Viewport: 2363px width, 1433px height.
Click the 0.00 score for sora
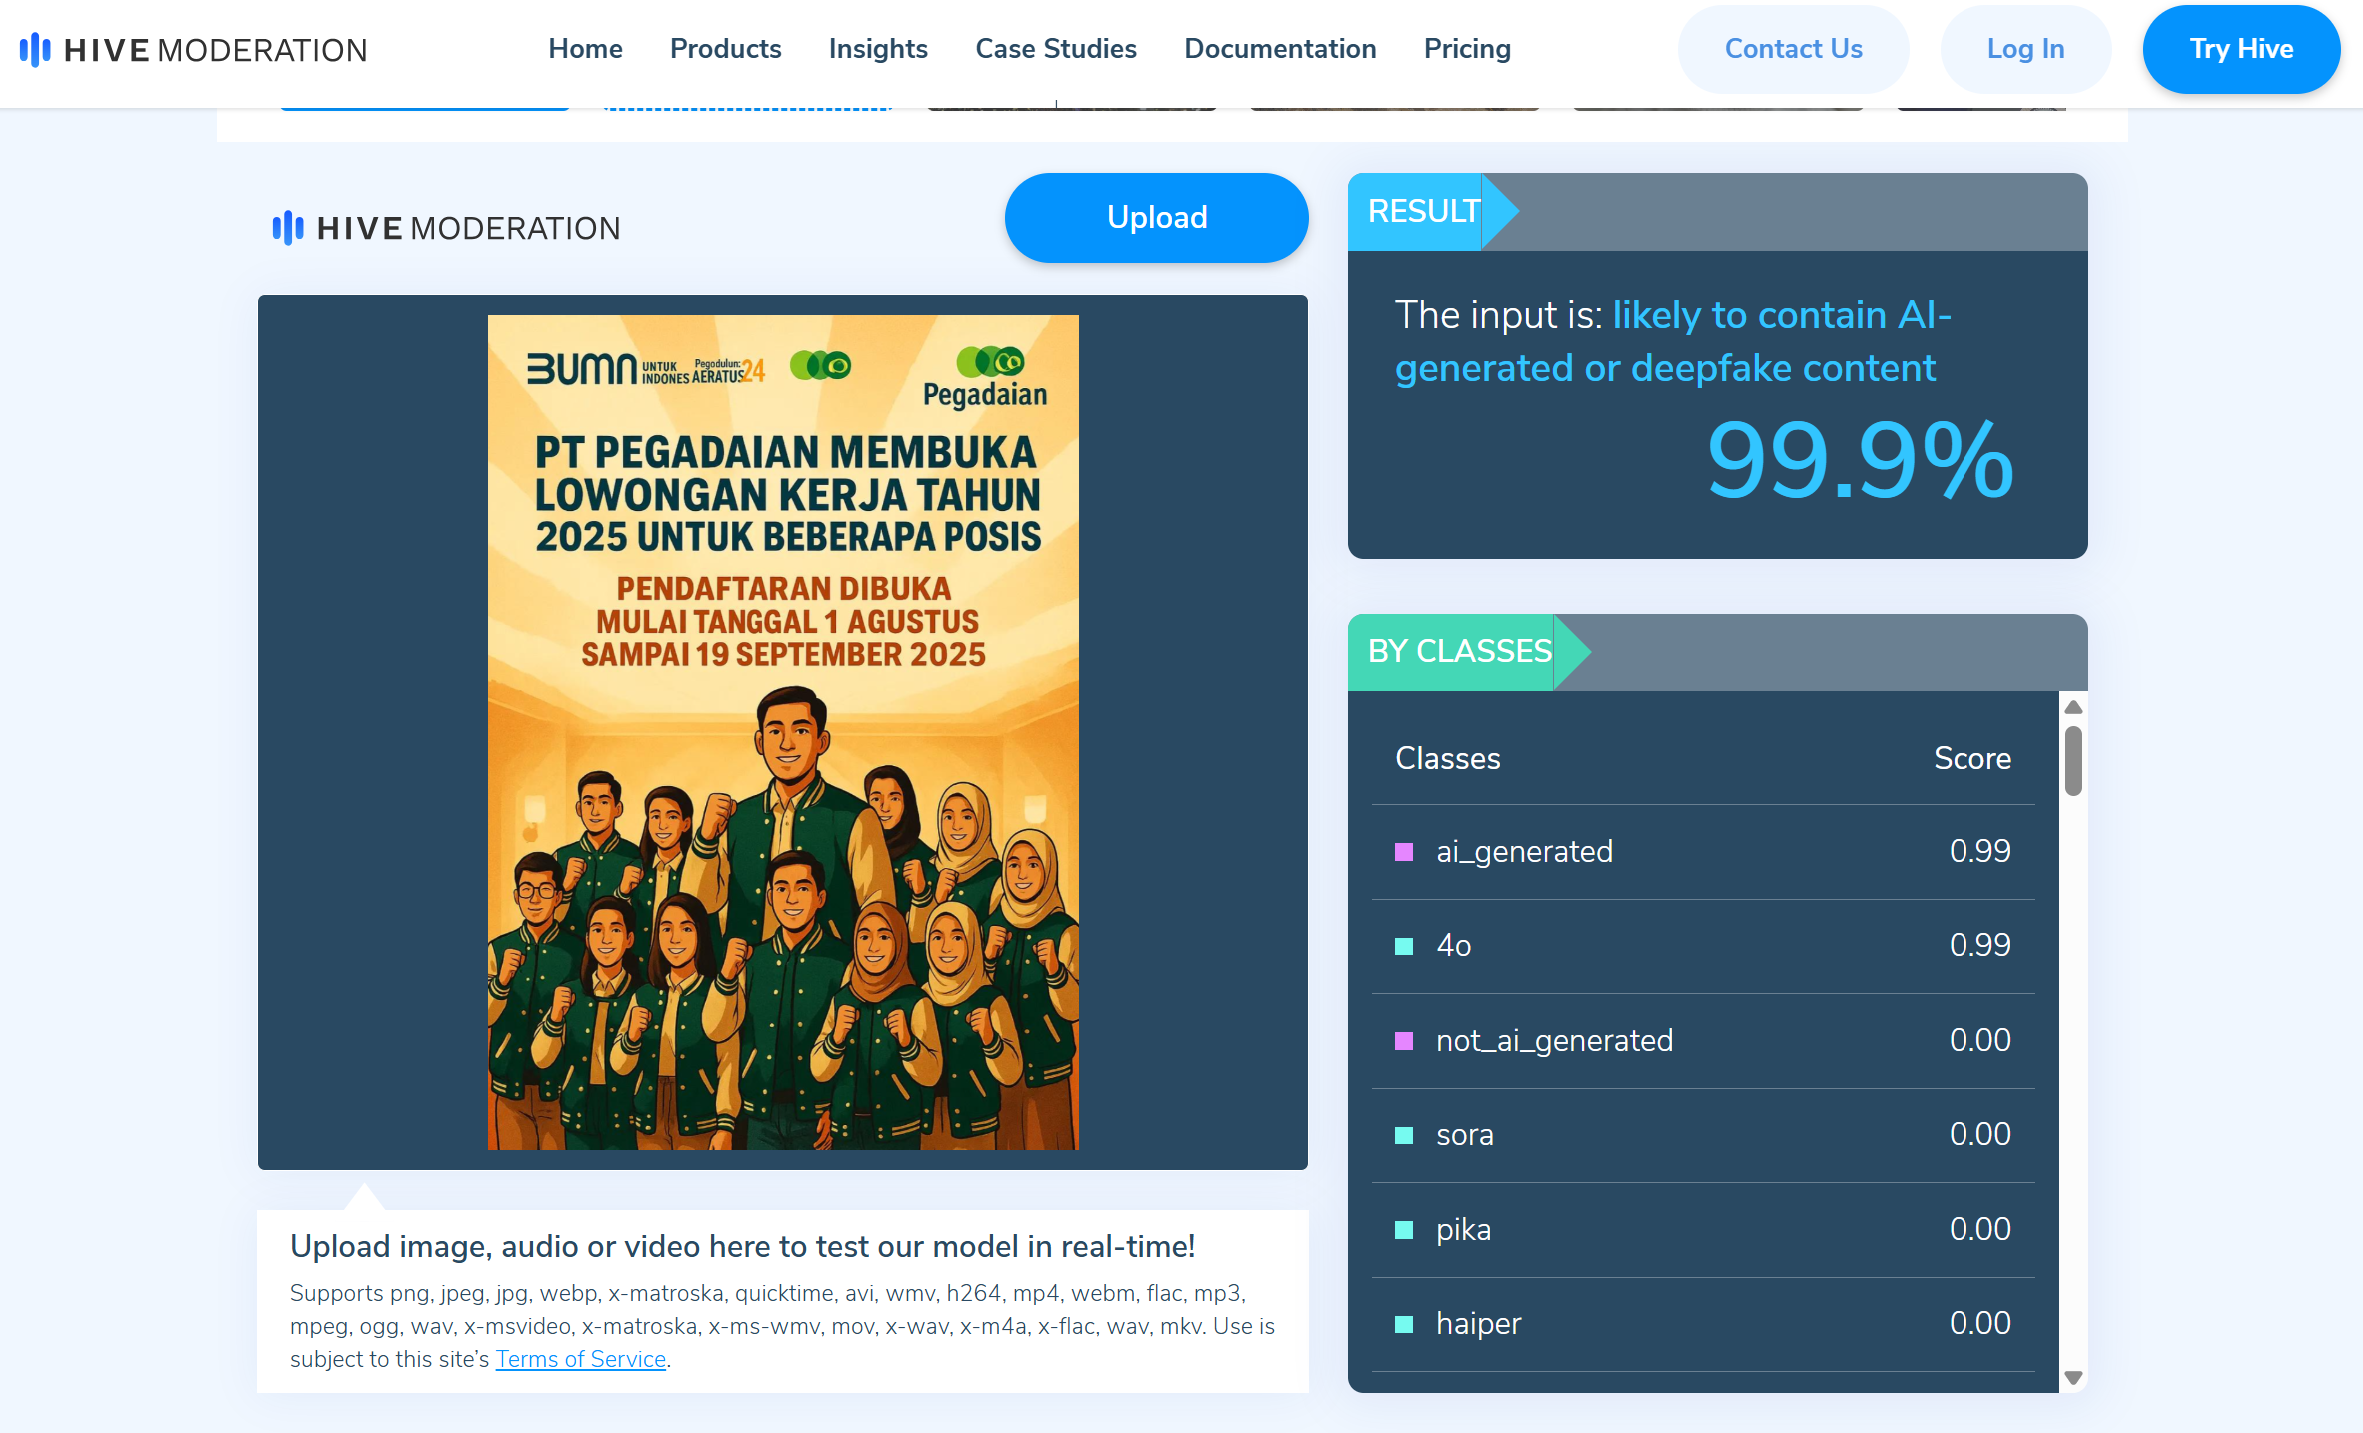(x=1980, y=1134)
